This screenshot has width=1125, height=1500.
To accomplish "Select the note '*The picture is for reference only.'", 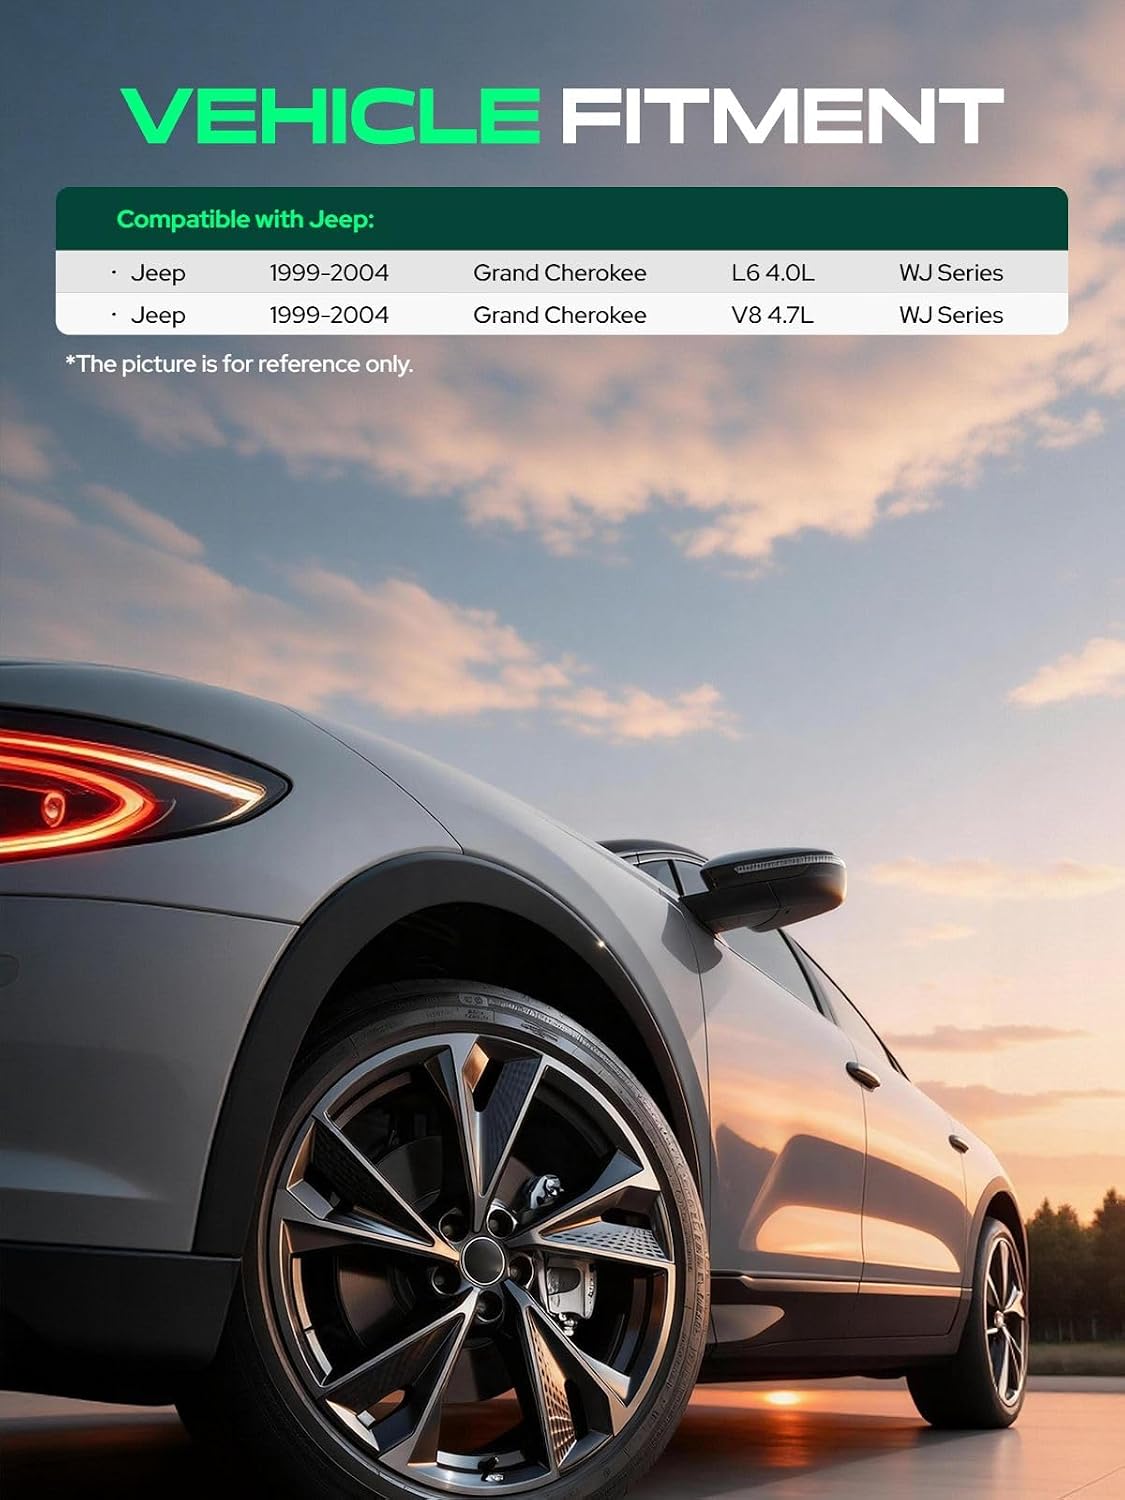I will coord(239,364).
